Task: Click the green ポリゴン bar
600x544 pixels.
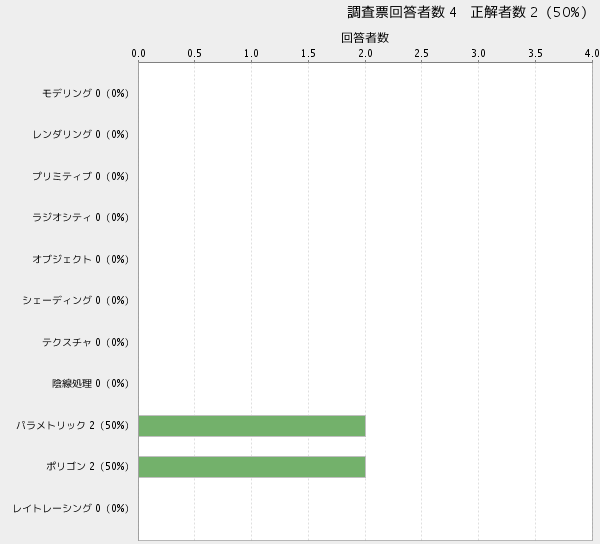Action: (x=252, y=467)
